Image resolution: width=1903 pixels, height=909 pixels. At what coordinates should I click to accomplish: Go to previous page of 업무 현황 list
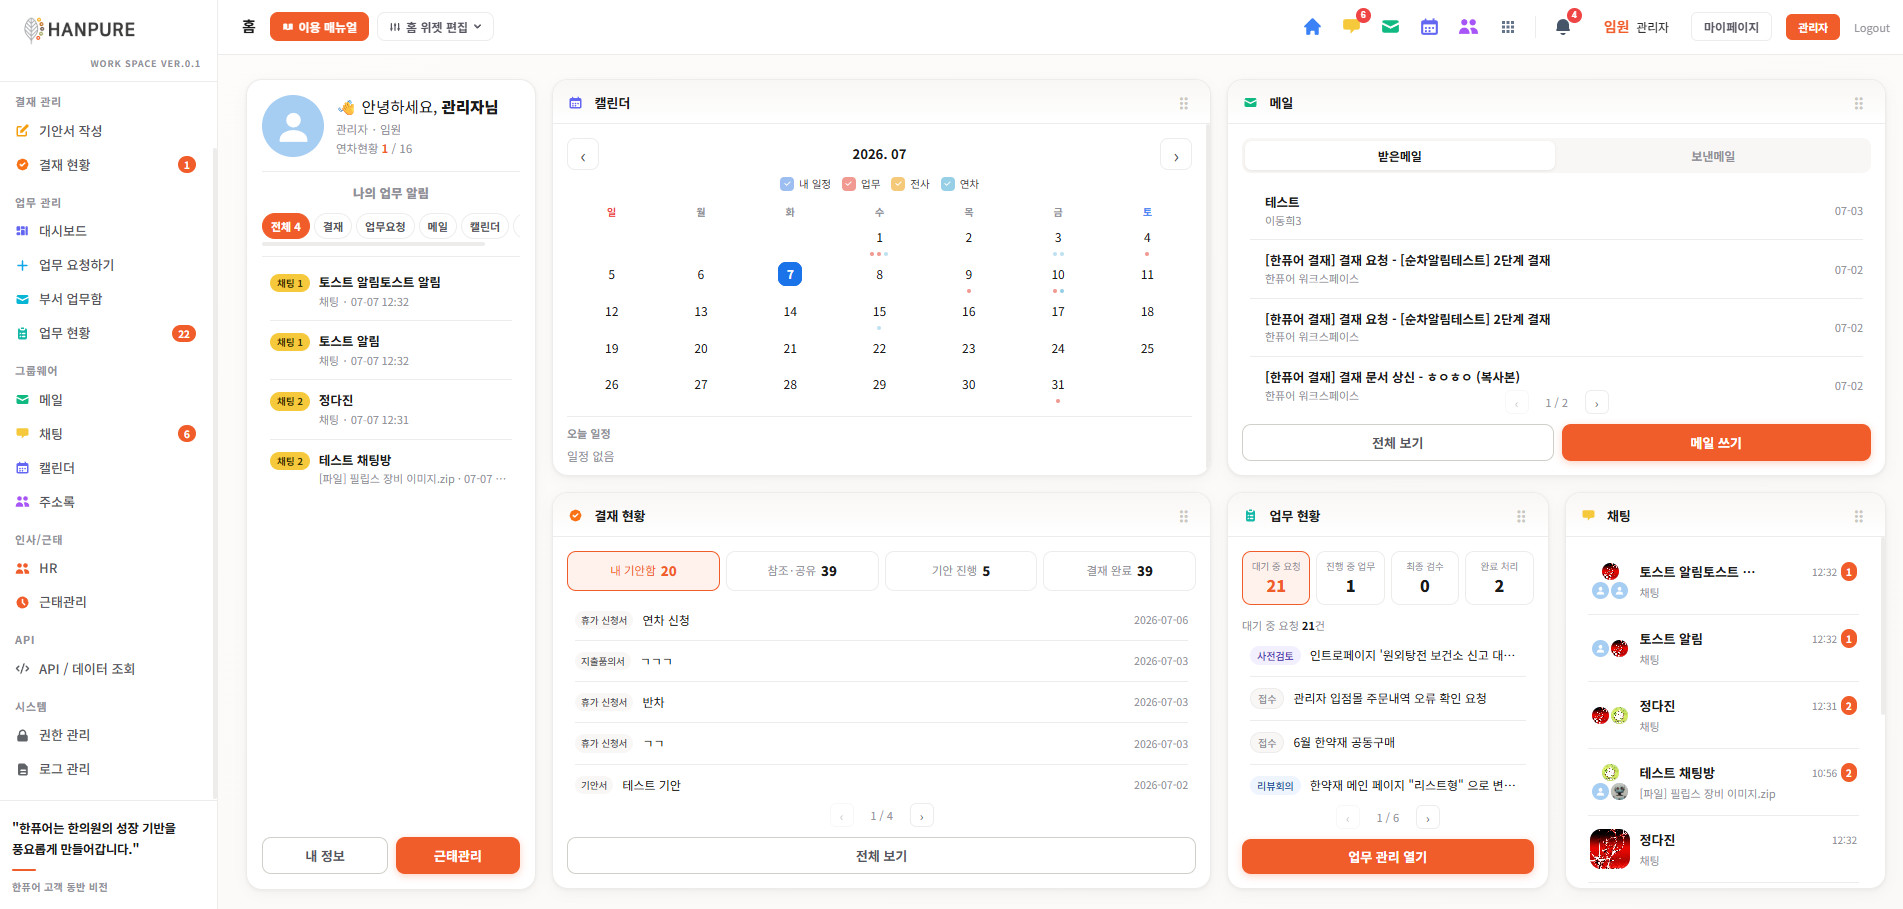pos(1348,818)
